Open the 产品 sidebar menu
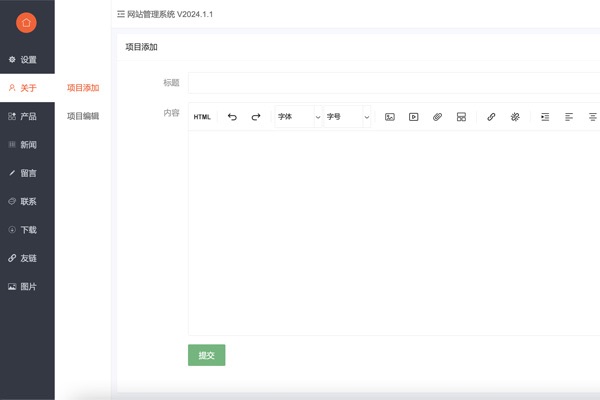 click(28, 116)
